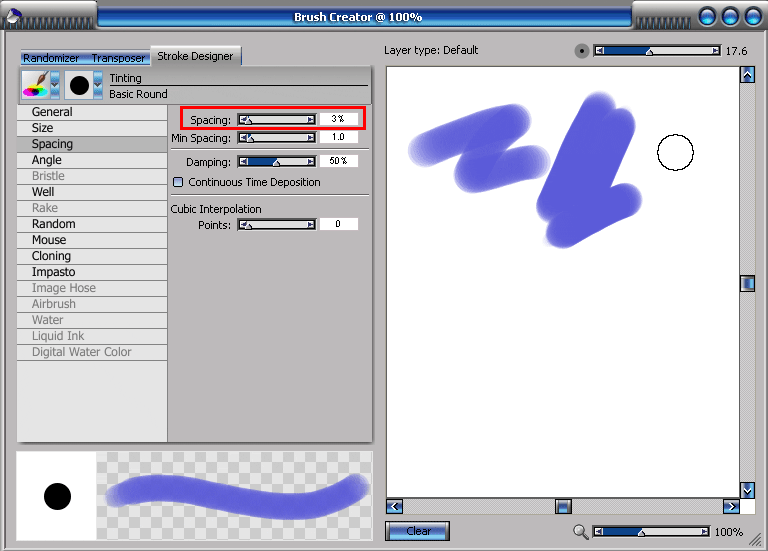Open the General settings category
Screen dimensions: 768x551
[92, 112]
